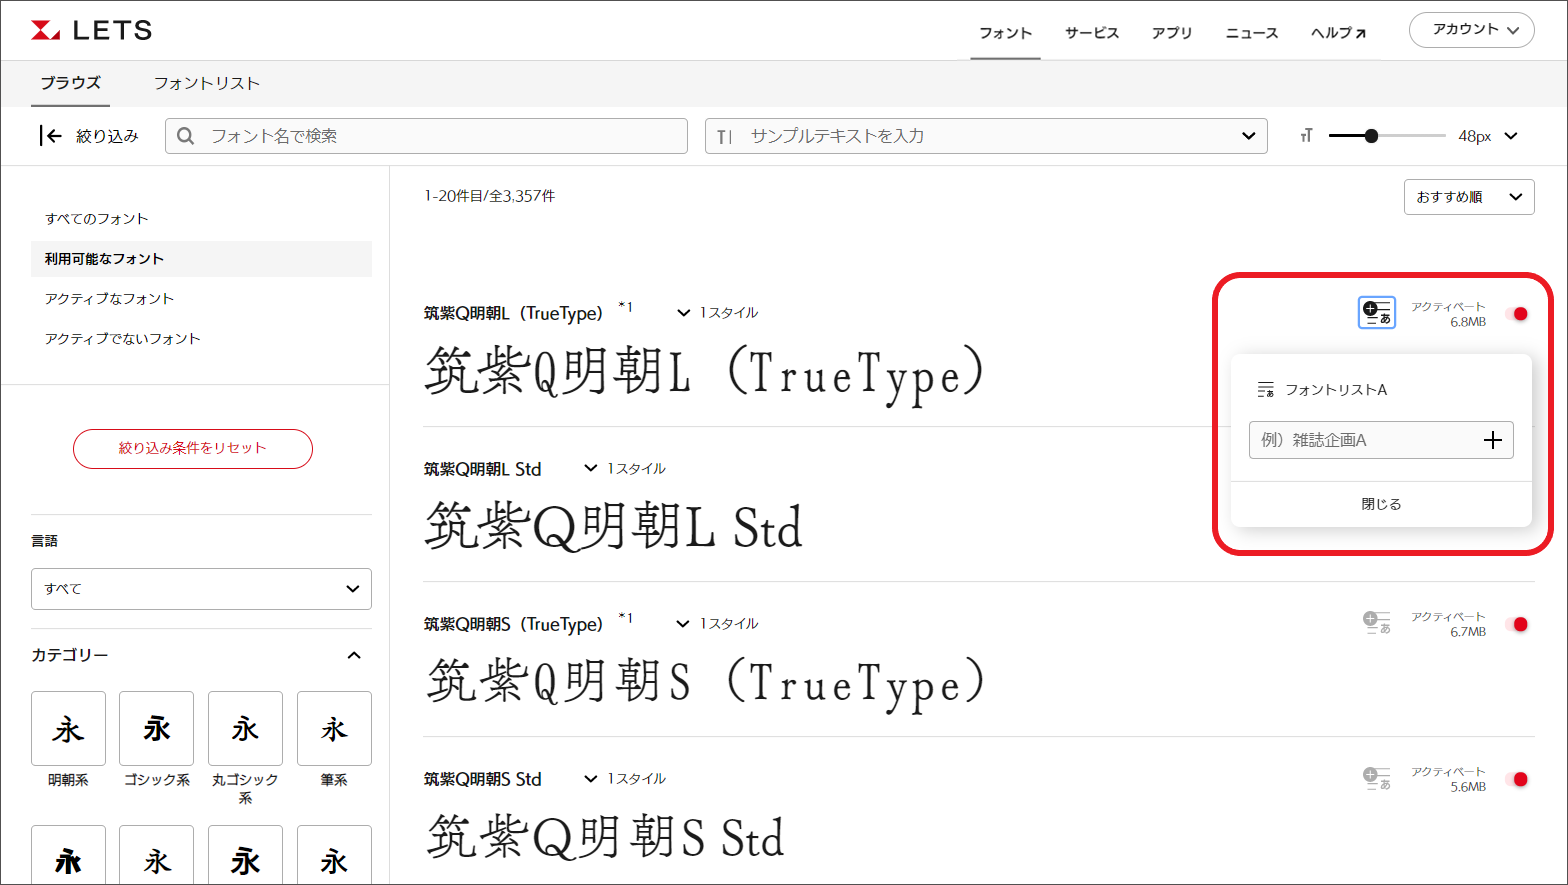Expand 1スタイル for 筑紫Q明朝L Std
This screenshot has width=1568, height=885.
pos(625,468)
